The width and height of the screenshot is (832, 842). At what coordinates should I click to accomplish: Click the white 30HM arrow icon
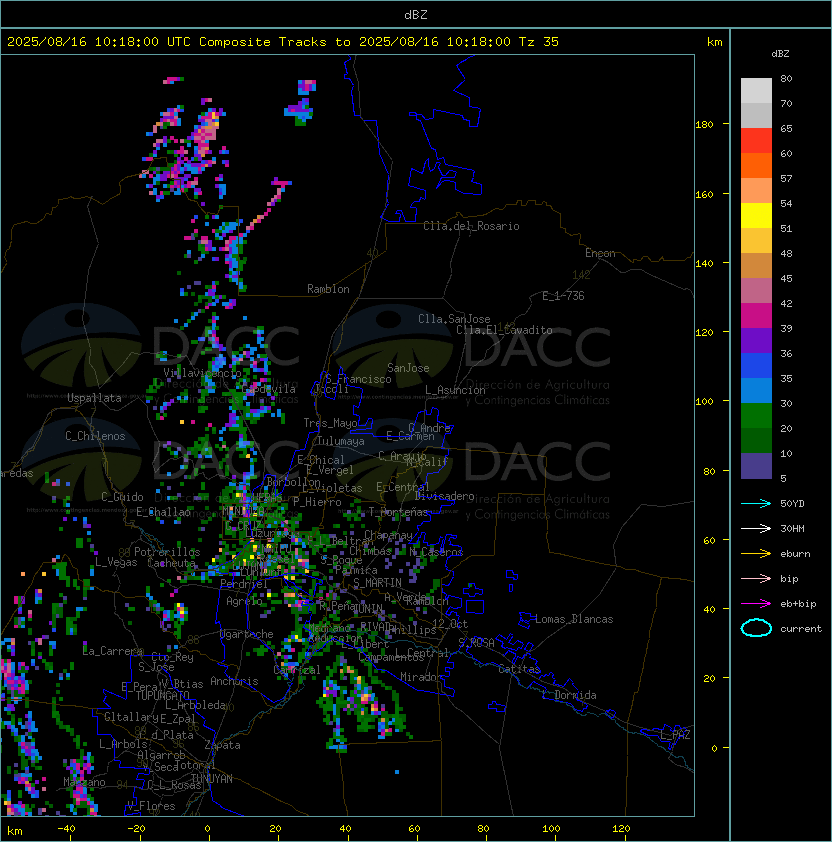tap(756, 528)
